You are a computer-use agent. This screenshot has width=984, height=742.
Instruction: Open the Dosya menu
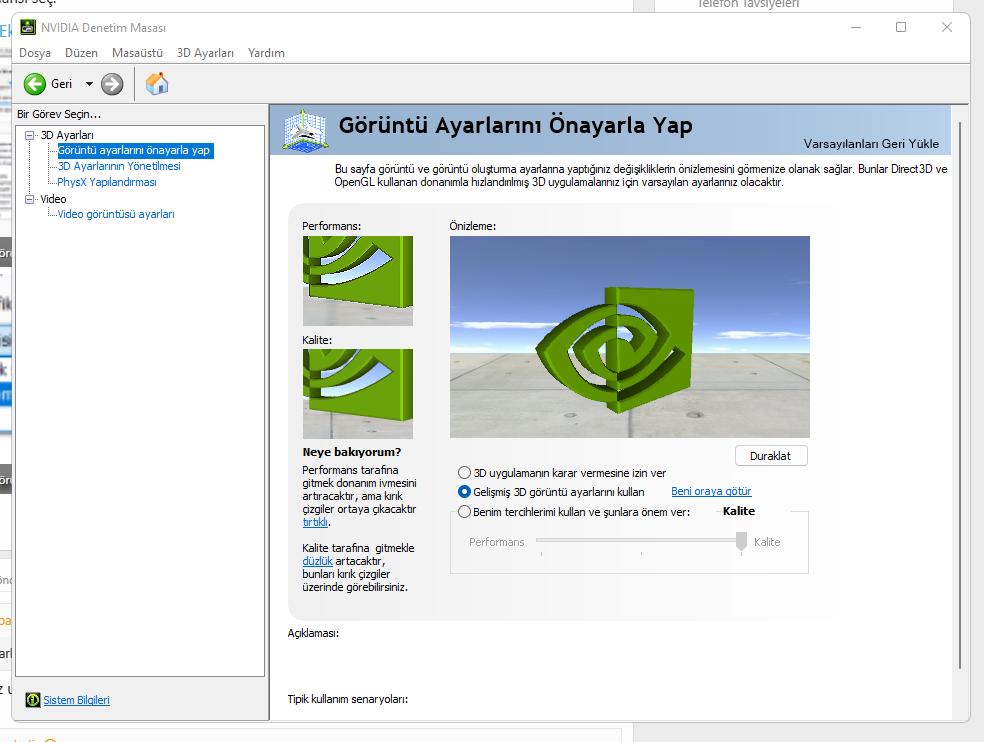35,53
